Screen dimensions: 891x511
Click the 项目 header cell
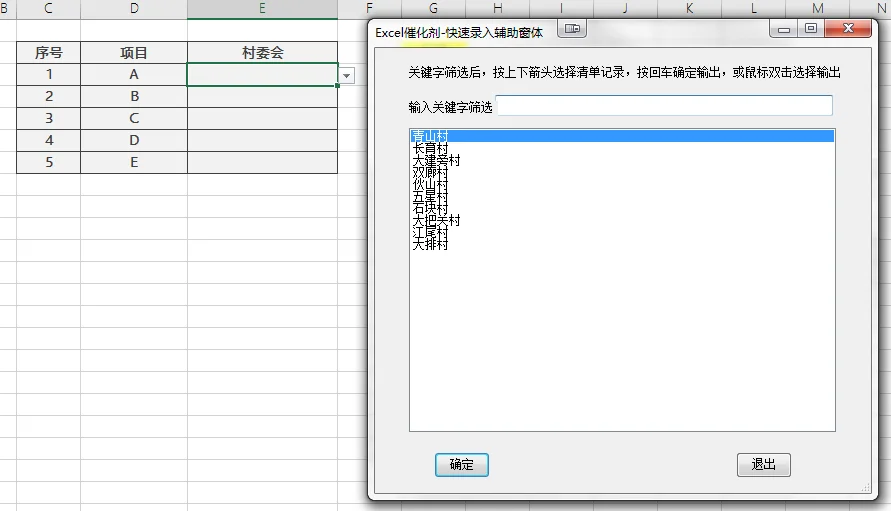click(x=134, y=52)
